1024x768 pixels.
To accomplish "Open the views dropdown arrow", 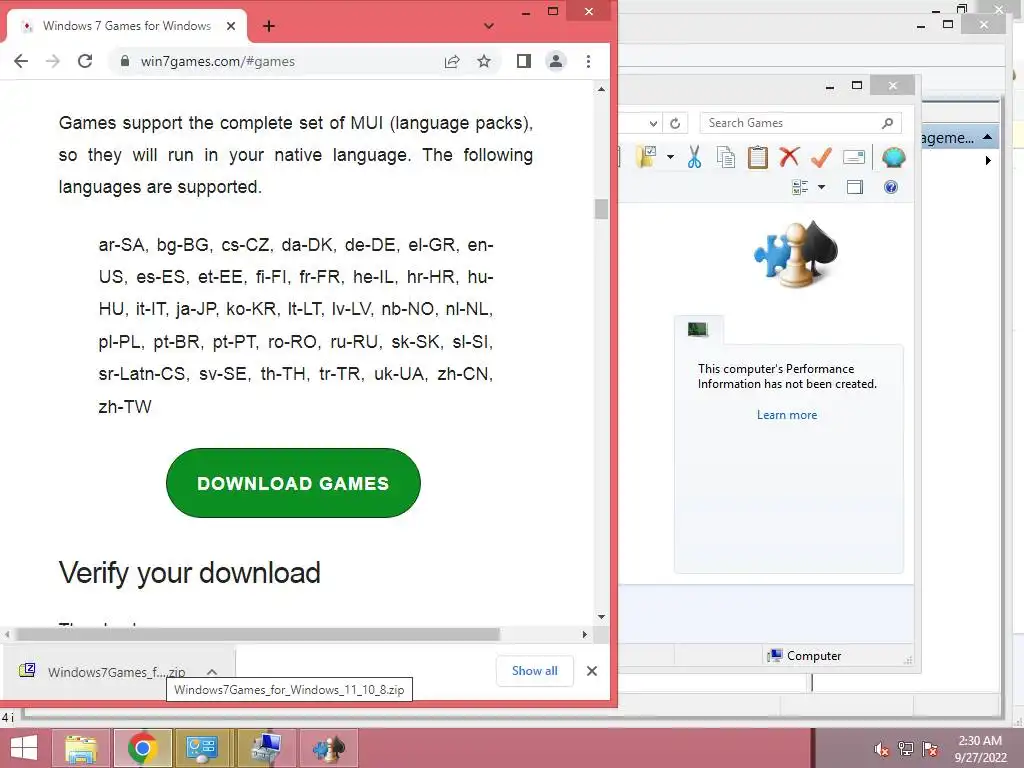I will 822,187.
